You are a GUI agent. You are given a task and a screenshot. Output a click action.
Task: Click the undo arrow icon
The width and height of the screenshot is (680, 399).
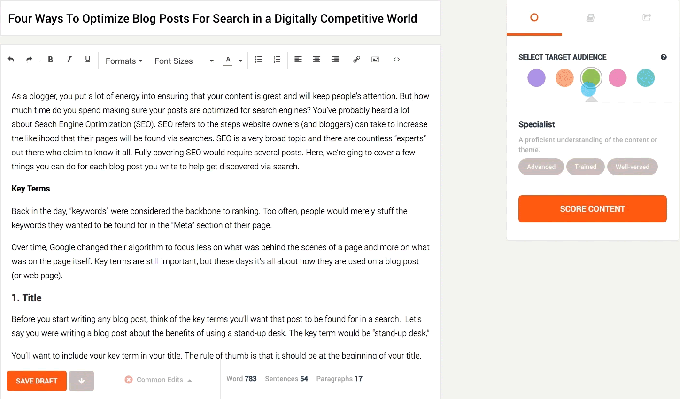[x=11, y=59]
